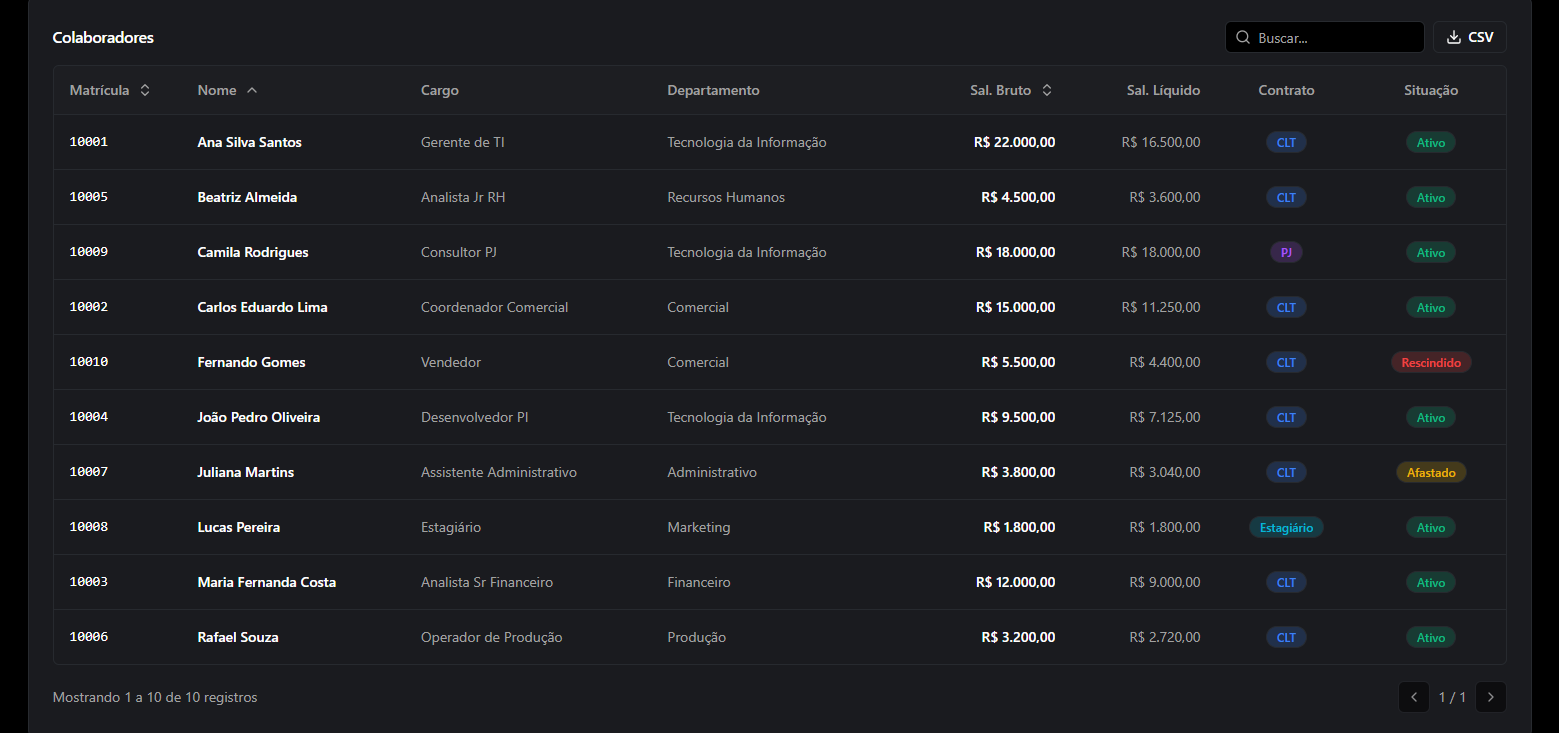Click Maria Fernanda Costa's gross salary
Screen dimensions: 1559x733
(1015, 582)
